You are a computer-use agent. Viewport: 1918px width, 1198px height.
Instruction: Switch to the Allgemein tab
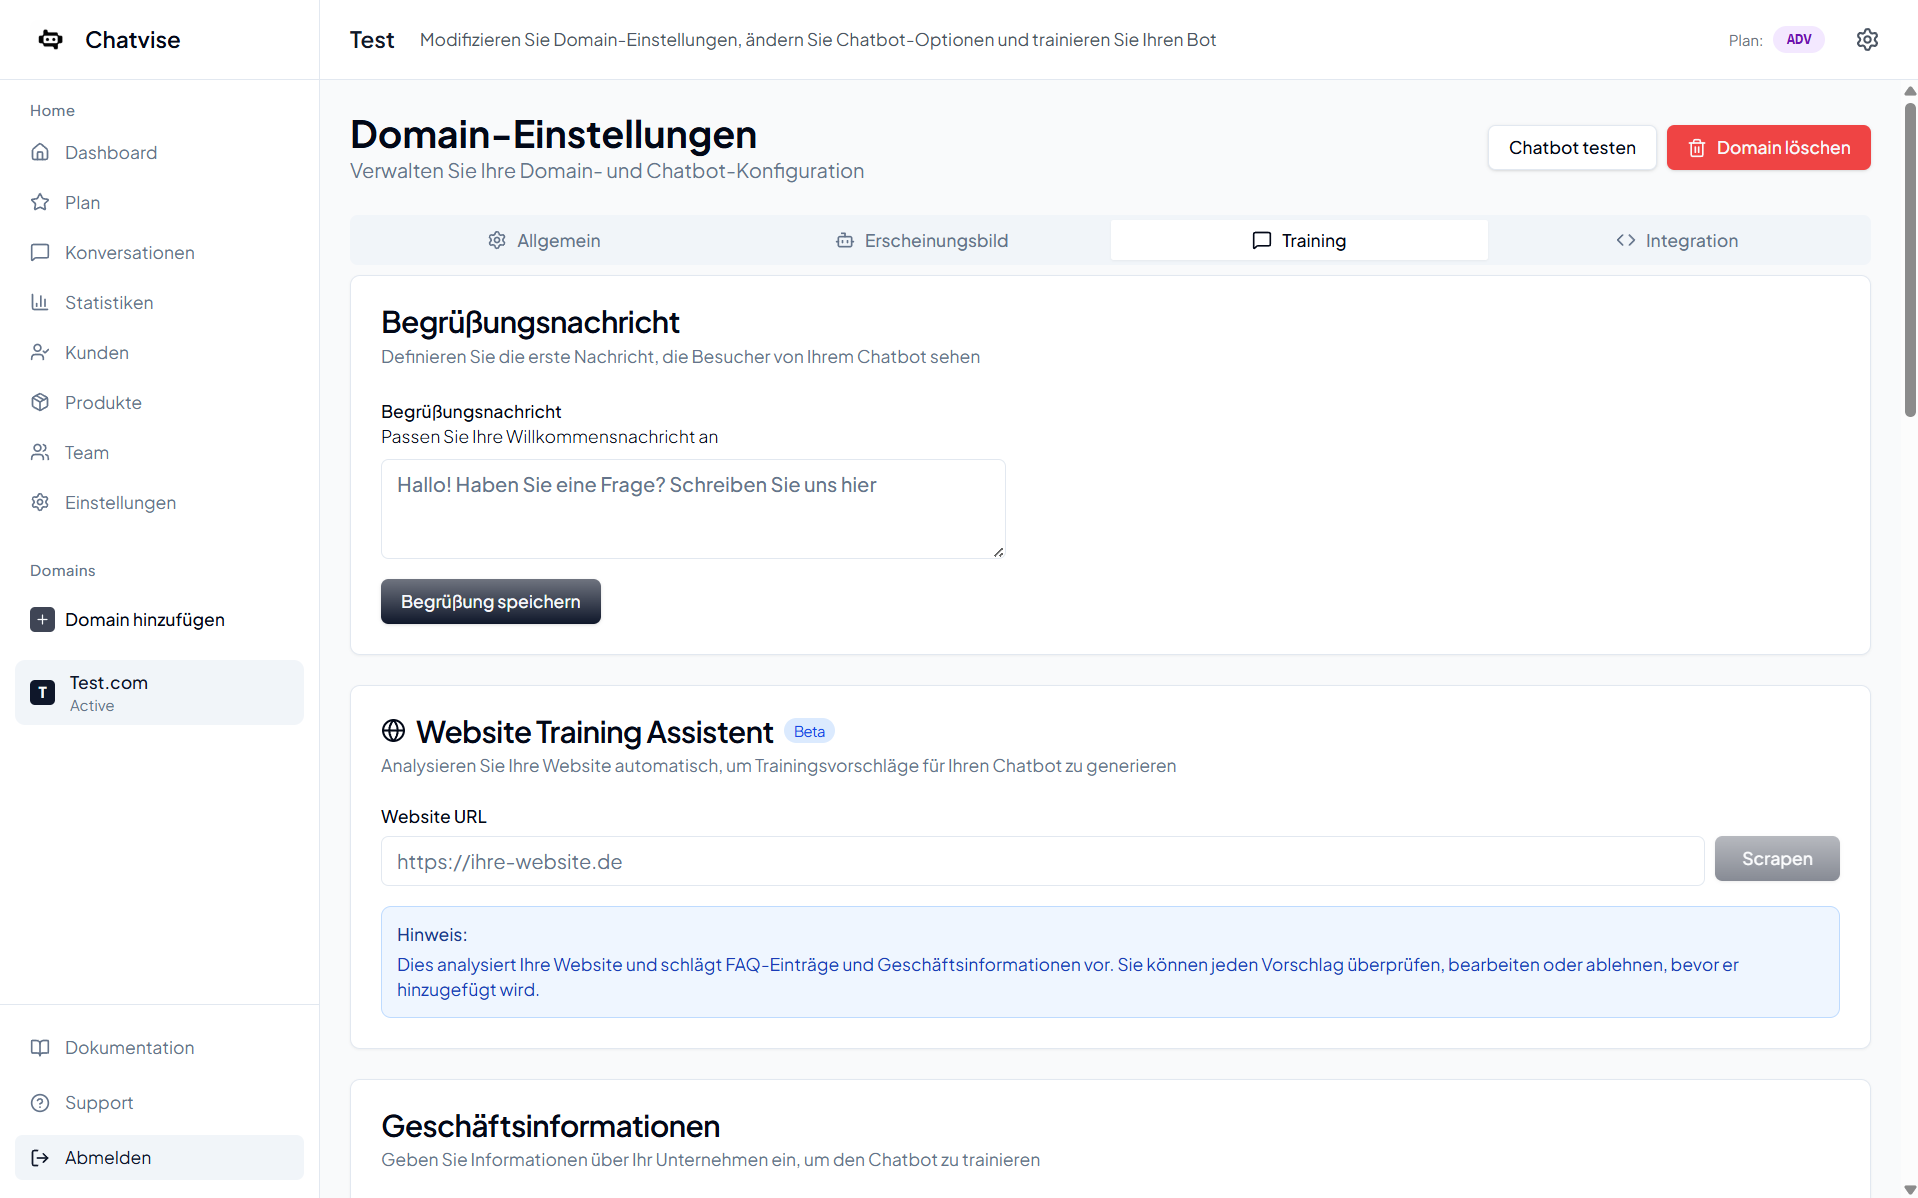click(x=543, y=240)
